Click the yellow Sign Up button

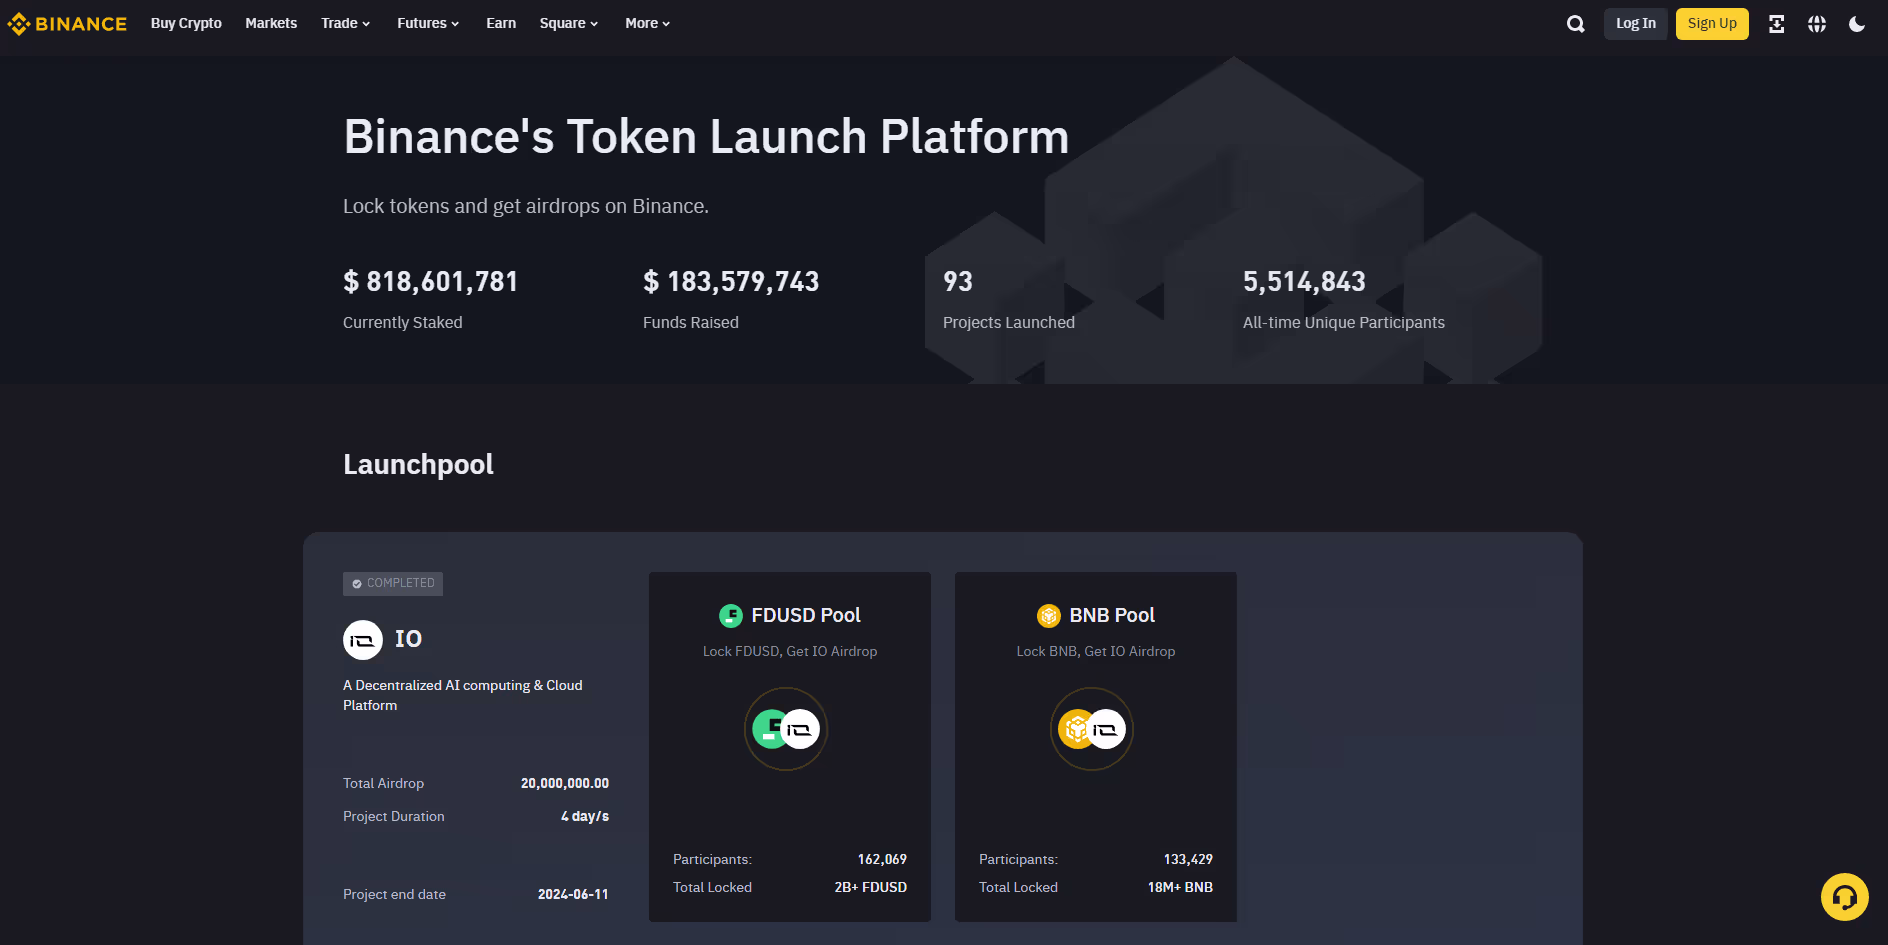[x=1712, y=24]
